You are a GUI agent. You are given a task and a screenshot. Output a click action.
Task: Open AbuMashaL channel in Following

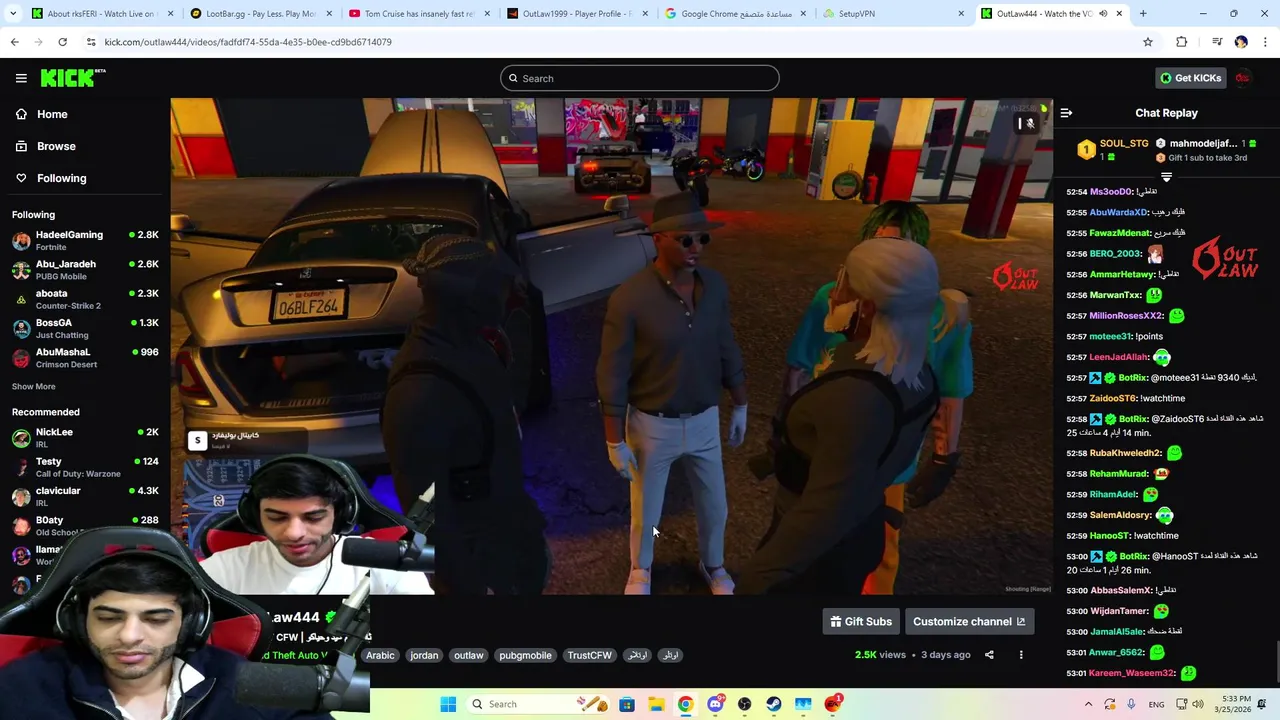pos(85,358)
